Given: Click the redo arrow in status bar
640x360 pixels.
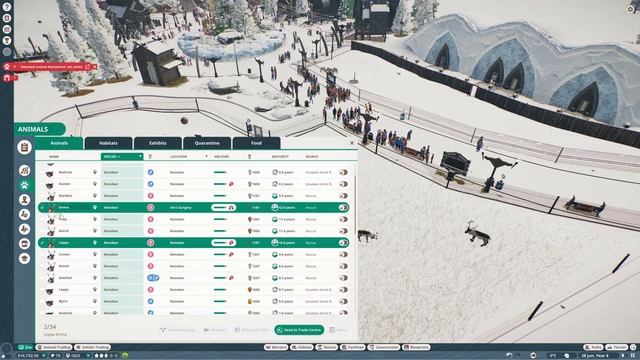Looking at the screenshot, I should (x=518, y=356).
